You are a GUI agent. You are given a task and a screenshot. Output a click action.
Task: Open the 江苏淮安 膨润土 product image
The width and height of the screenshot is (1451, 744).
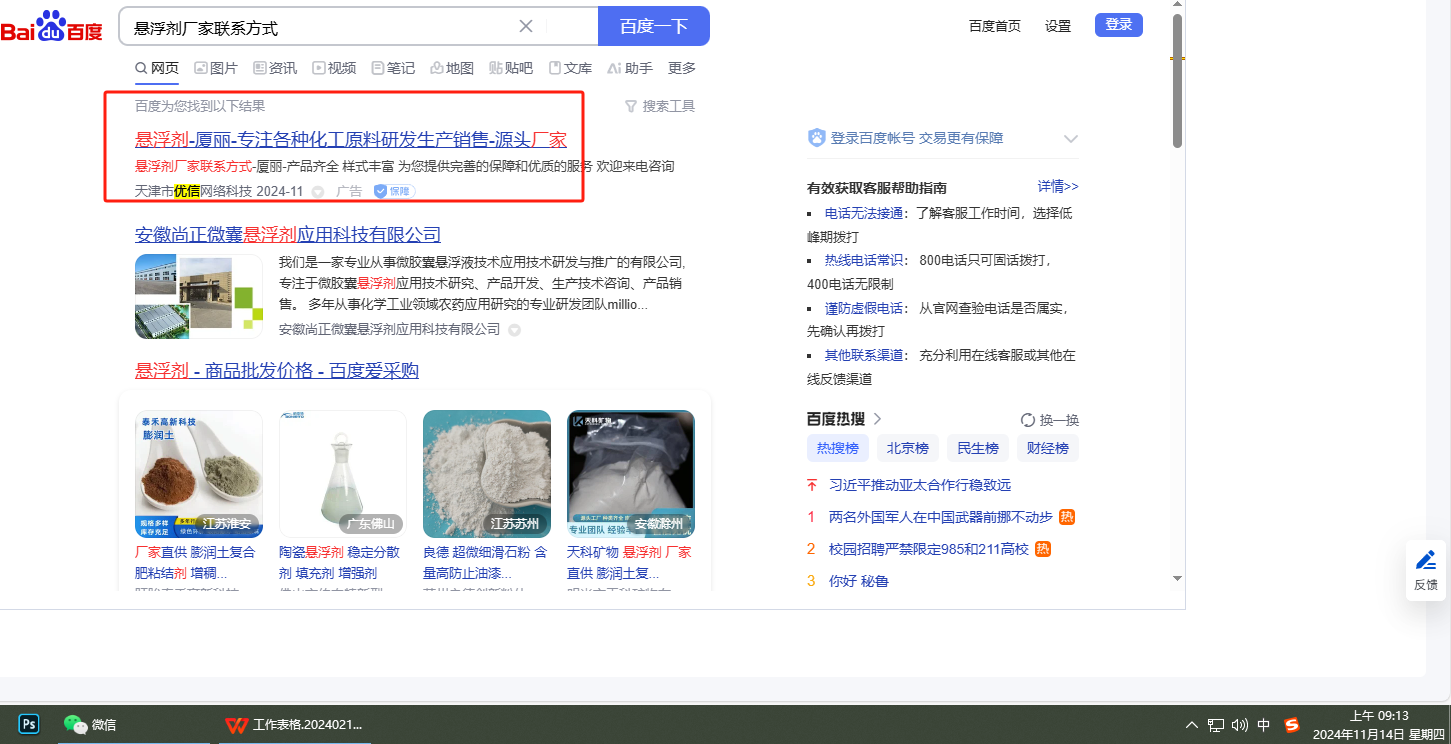(199, 474)
